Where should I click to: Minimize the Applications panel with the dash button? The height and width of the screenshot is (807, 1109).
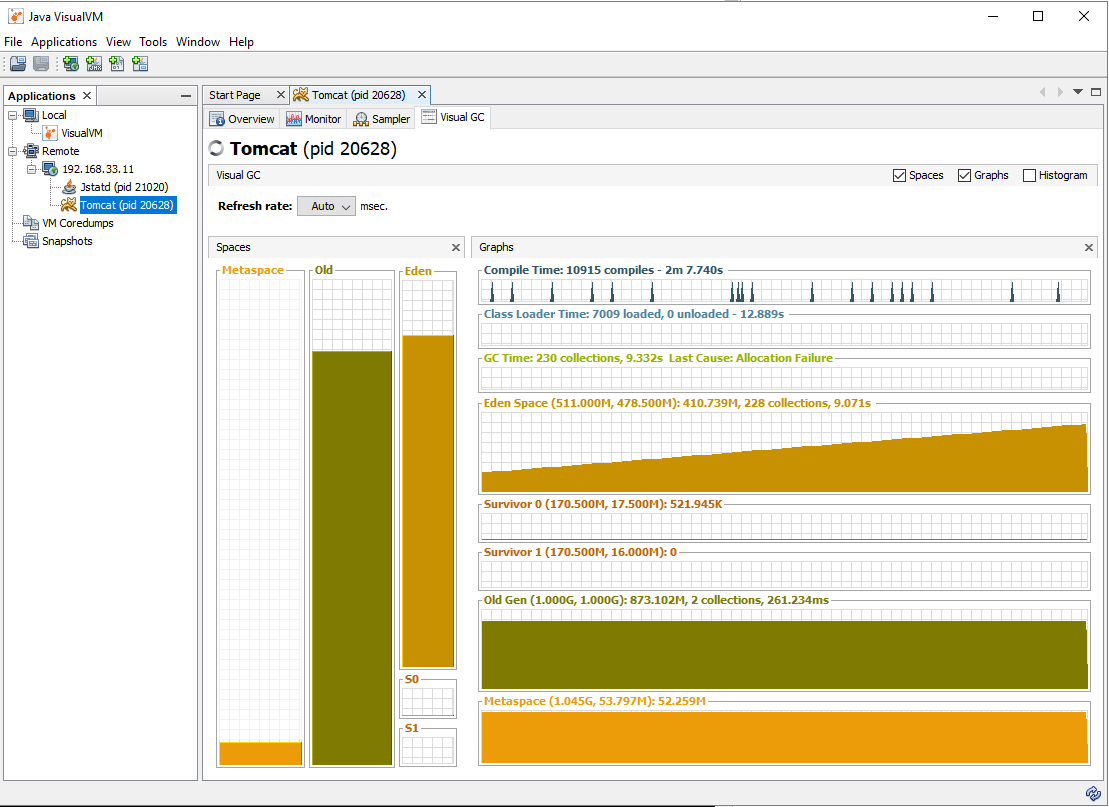point(186,96)
